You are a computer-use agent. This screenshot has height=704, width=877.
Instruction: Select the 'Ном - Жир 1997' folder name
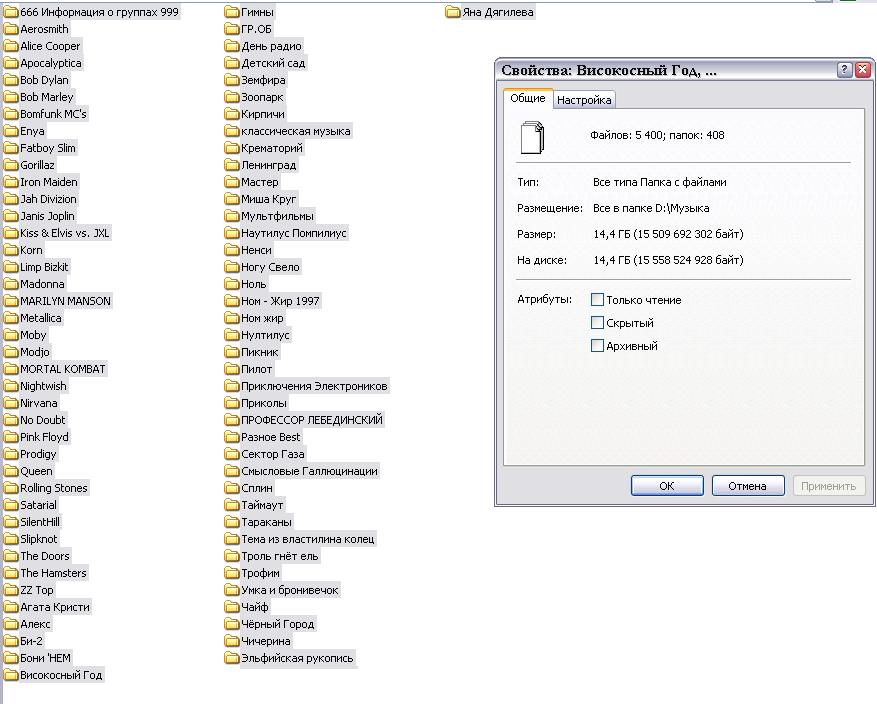(280, 301)
